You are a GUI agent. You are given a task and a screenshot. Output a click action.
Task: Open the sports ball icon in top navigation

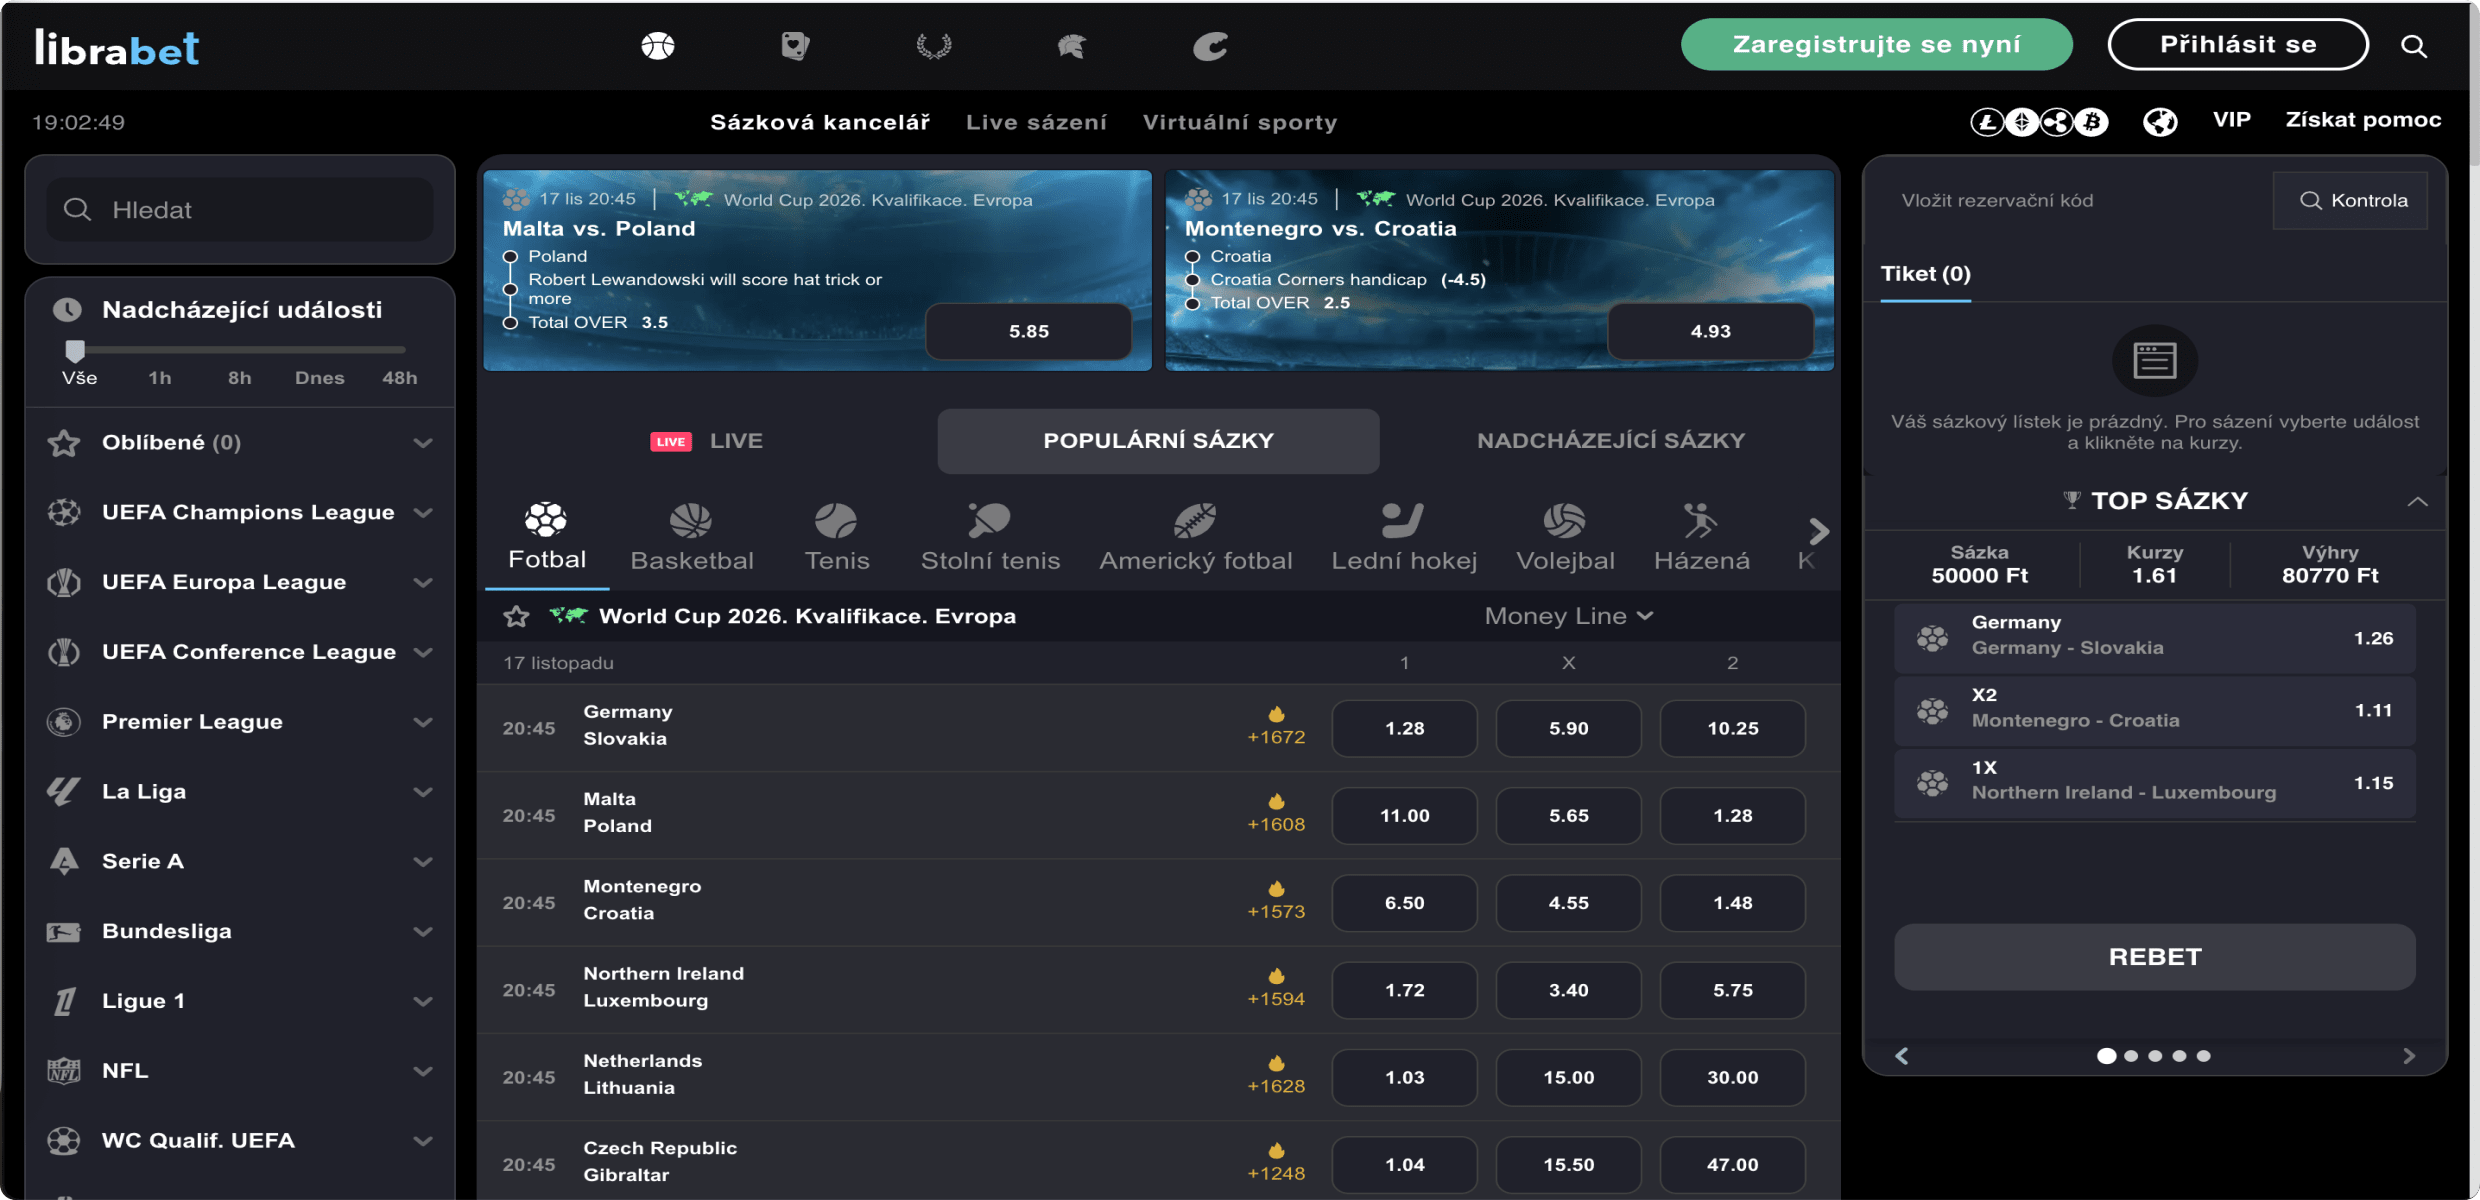pyautogui.click(x=657, y=46)
